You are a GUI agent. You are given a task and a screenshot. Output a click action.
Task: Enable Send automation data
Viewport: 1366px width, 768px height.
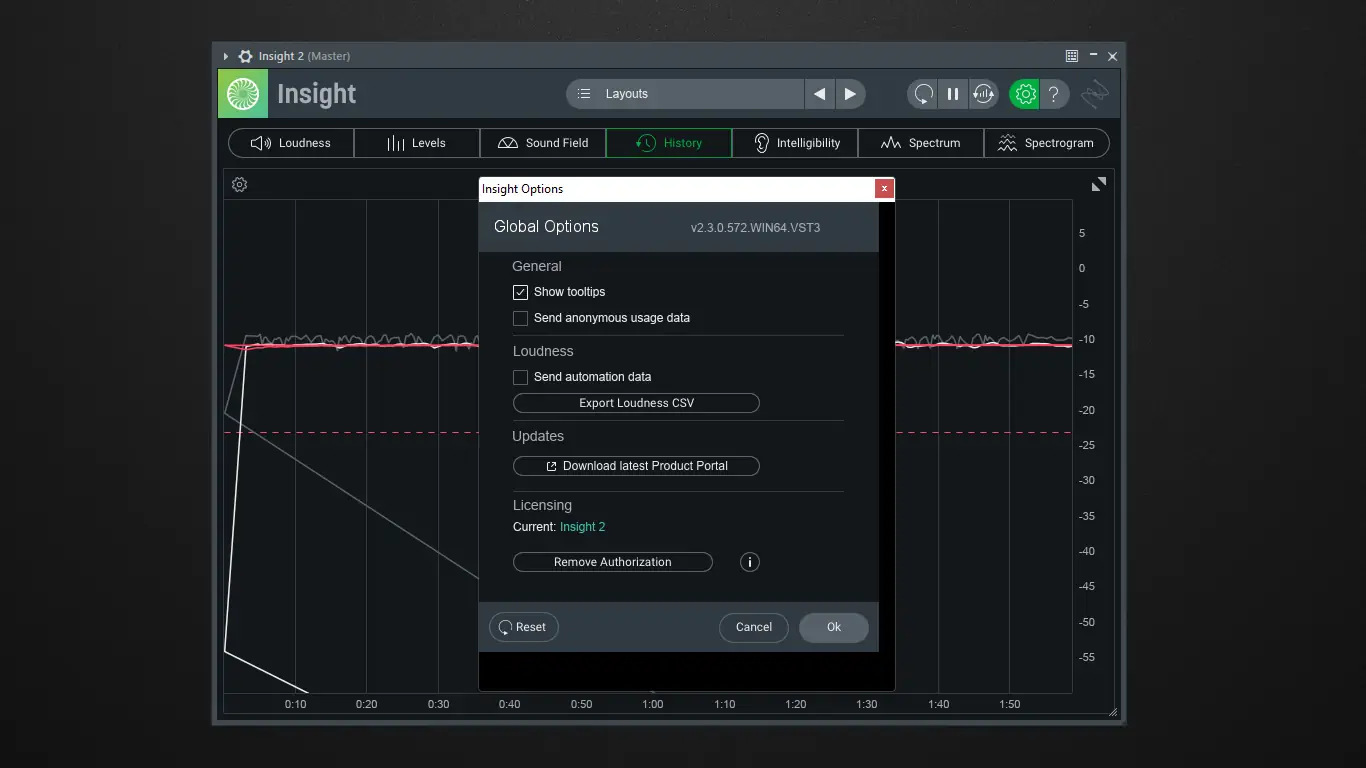[x=520, y=377]
